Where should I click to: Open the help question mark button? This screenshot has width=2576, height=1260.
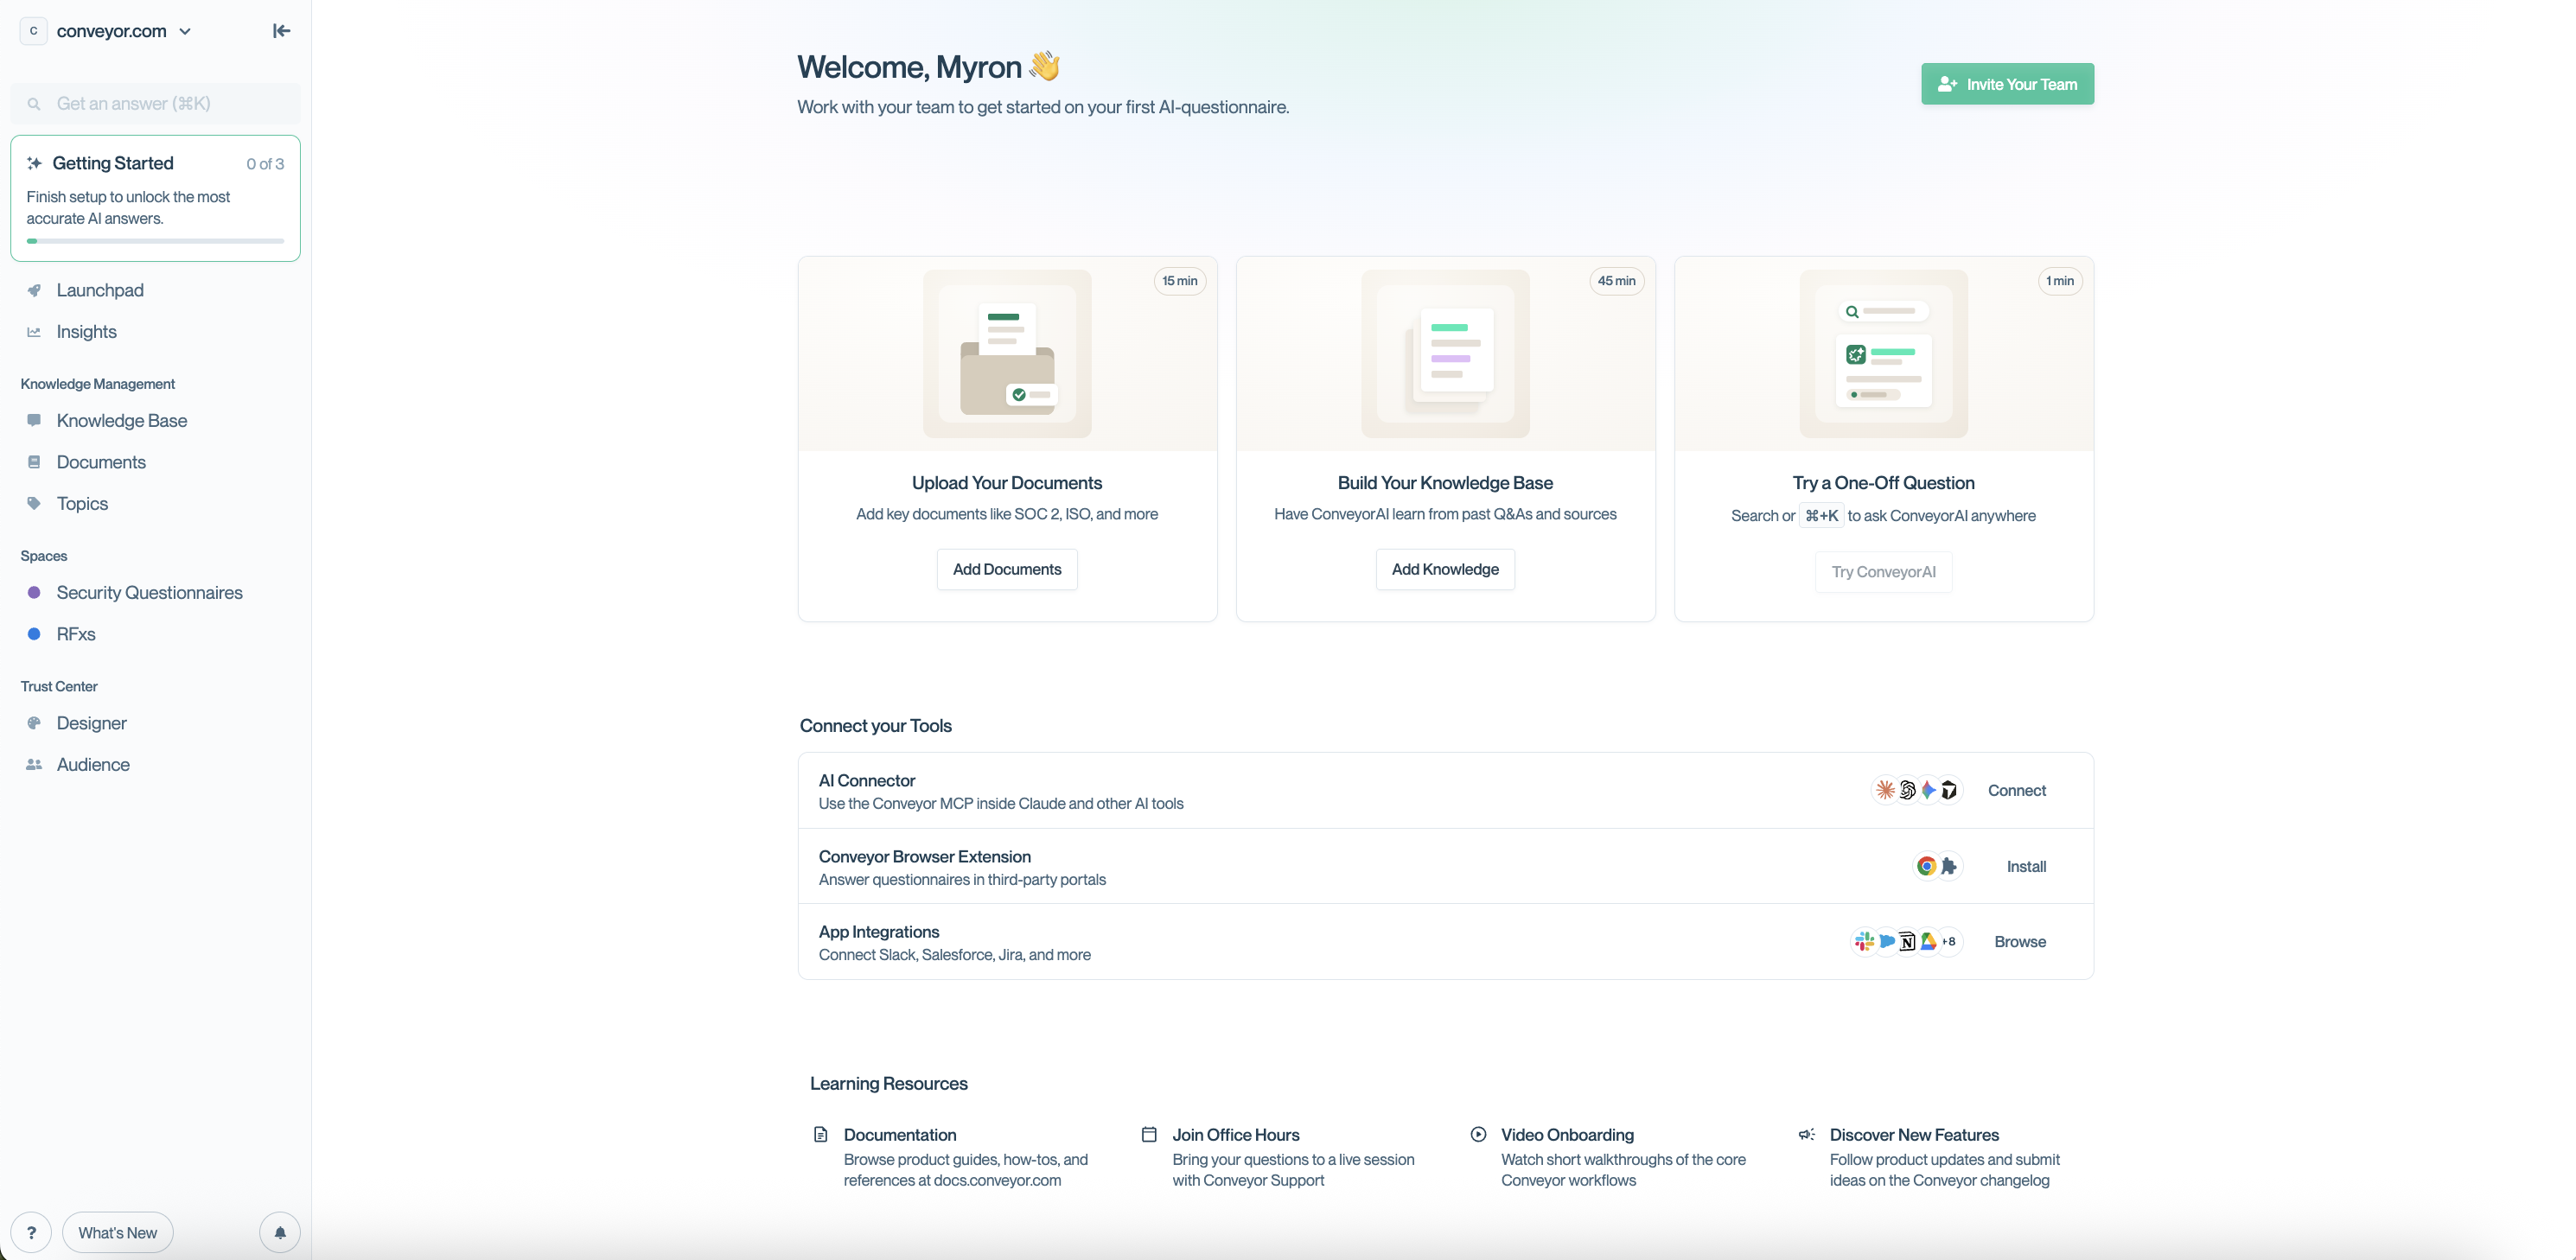tap(31, 1232)
